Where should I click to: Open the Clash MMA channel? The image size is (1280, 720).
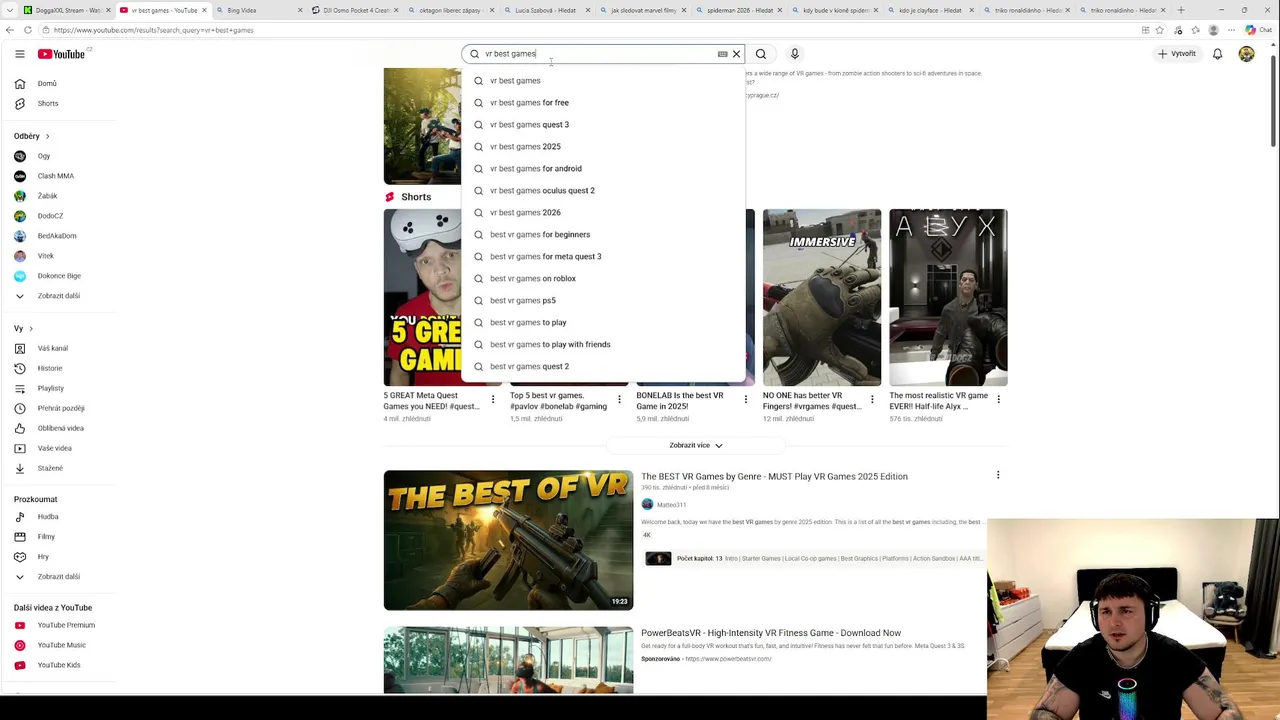tap(58, 176)
